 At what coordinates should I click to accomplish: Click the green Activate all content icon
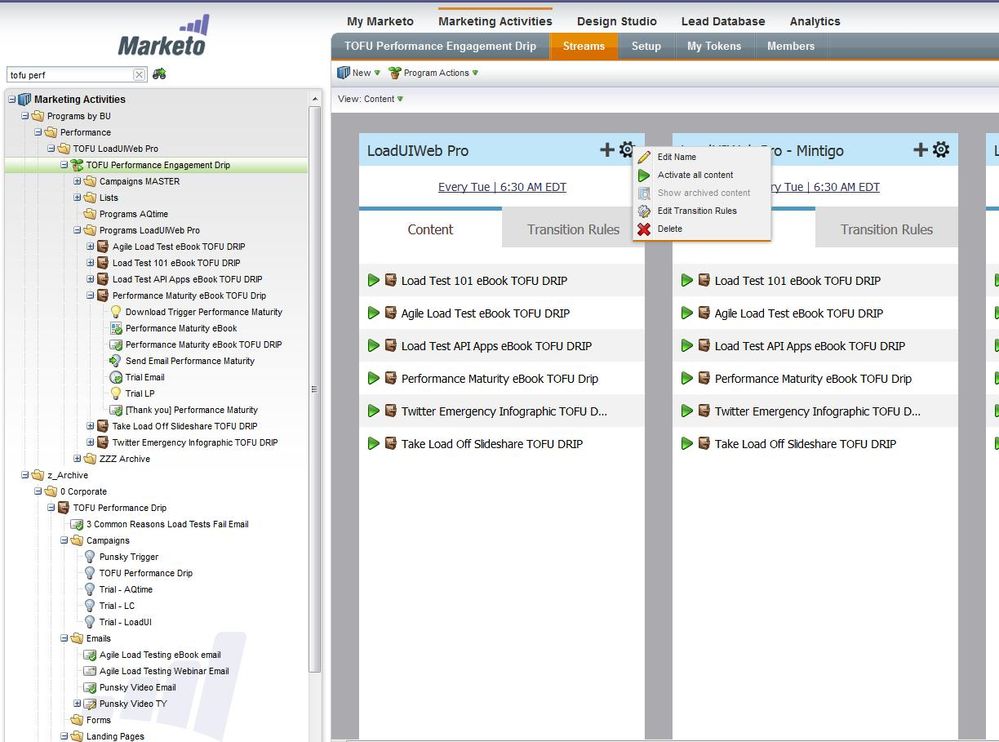(x=644, y=175)
